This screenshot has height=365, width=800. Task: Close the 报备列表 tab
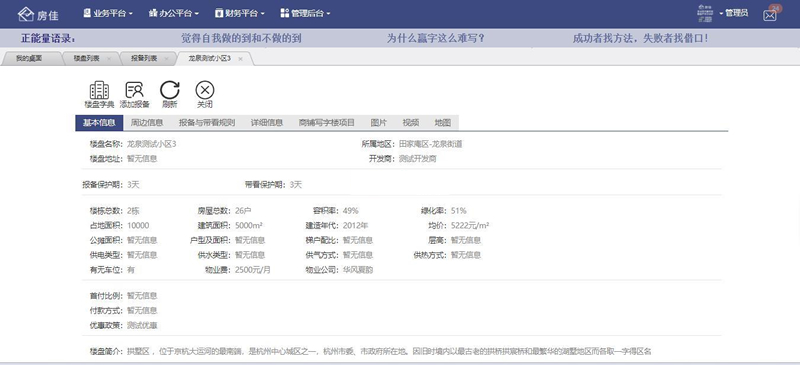[166, 59]
